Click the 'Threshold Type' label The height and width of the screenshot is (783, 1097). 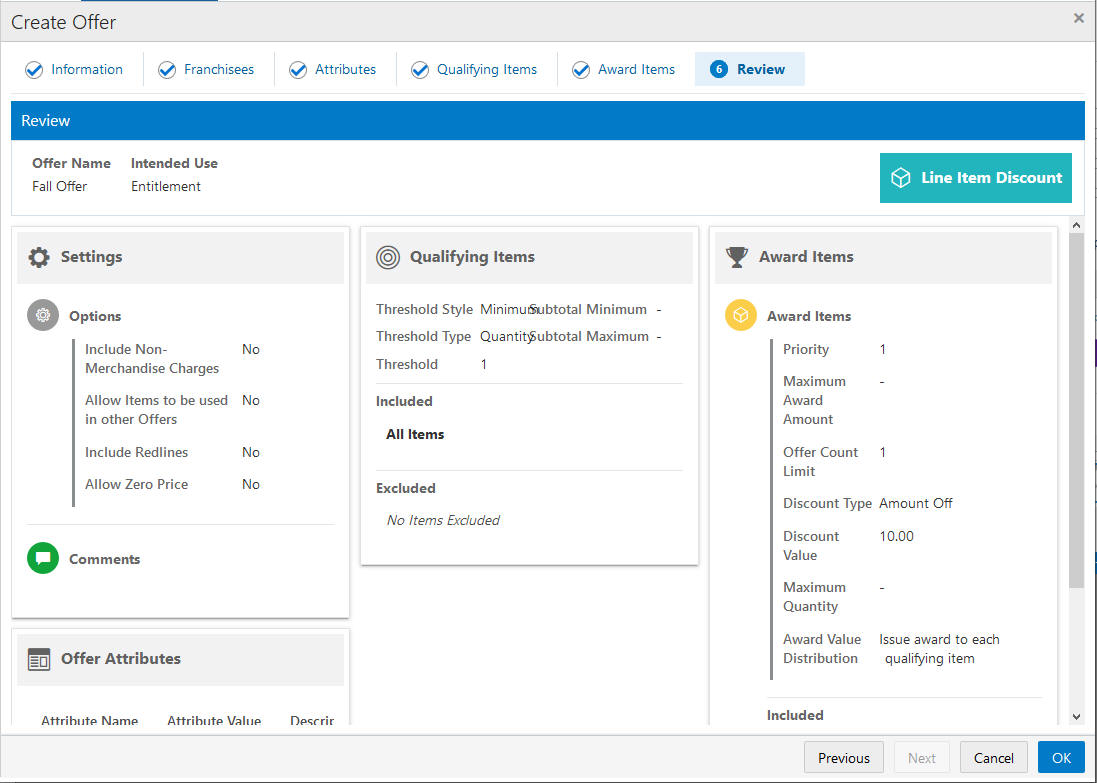423,337
